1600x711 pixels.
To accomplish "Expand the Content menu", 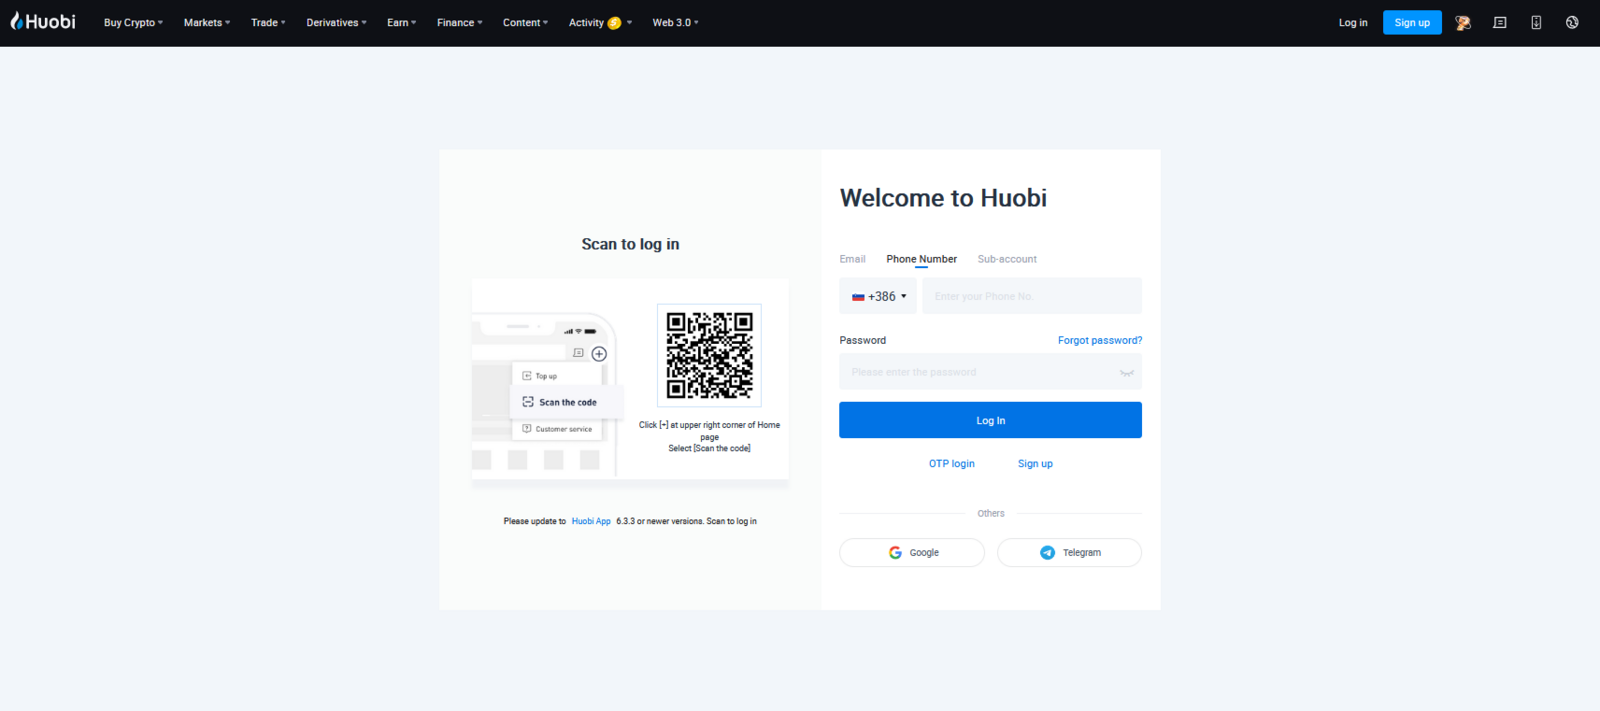I will coord(525,22).
